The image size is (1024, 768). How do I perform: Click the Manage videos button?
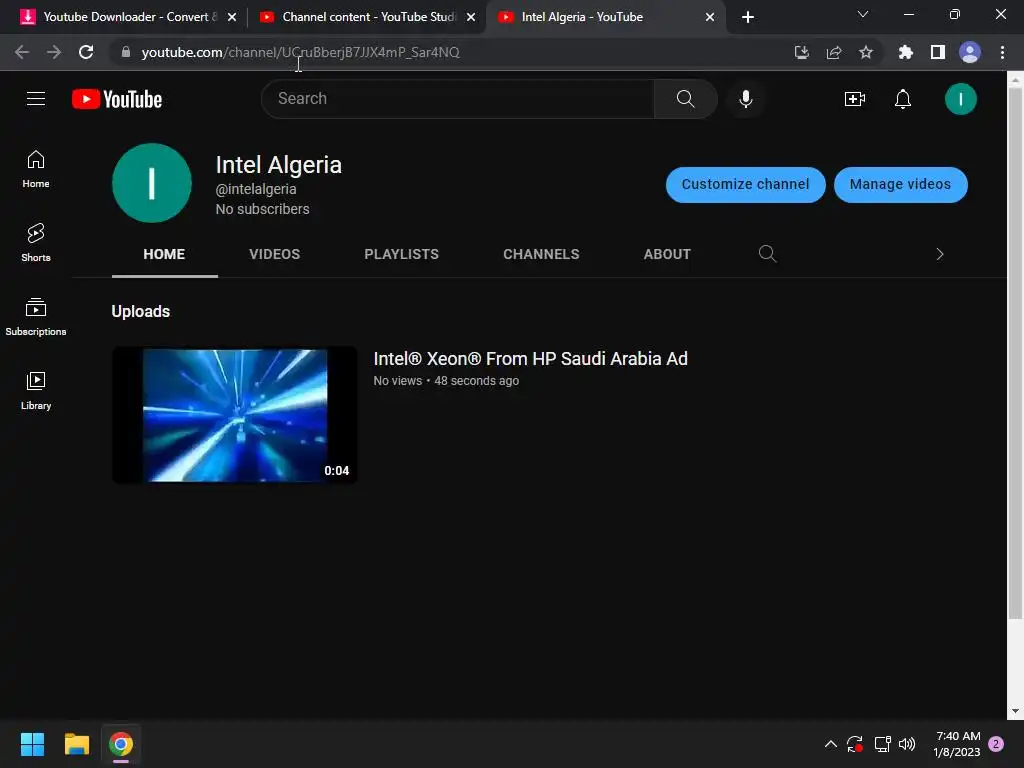coord(900,184)
